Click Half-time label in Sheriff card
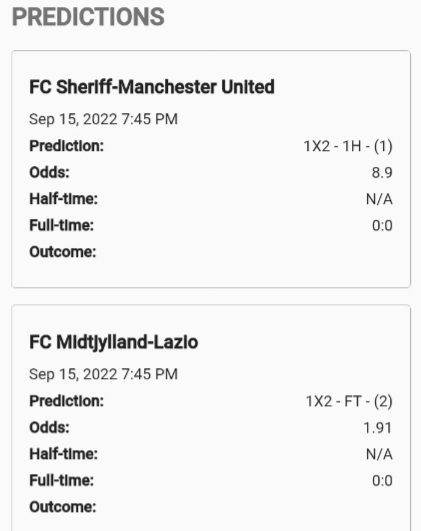 (63, 199)
